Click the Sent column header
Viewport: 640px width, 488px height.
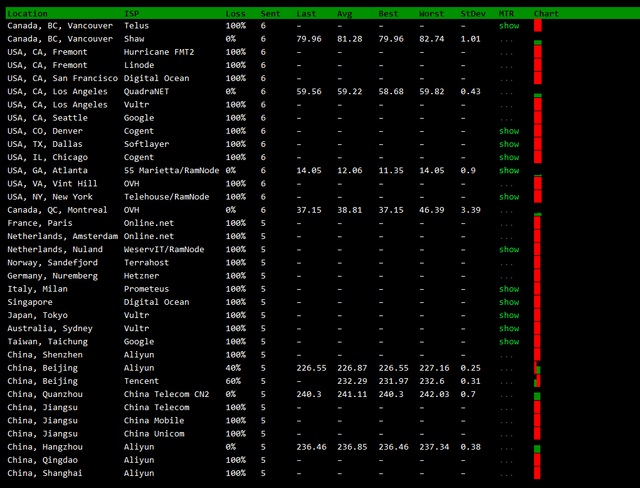[271, 13]
